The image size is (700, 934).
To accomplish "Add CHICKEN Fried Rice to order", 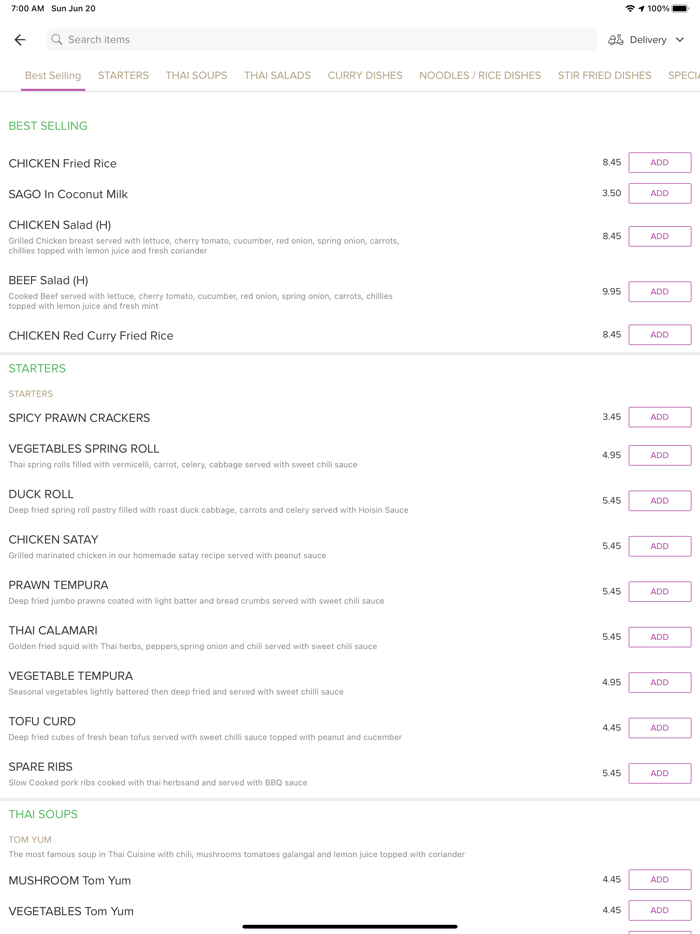I will click(659, 163).
